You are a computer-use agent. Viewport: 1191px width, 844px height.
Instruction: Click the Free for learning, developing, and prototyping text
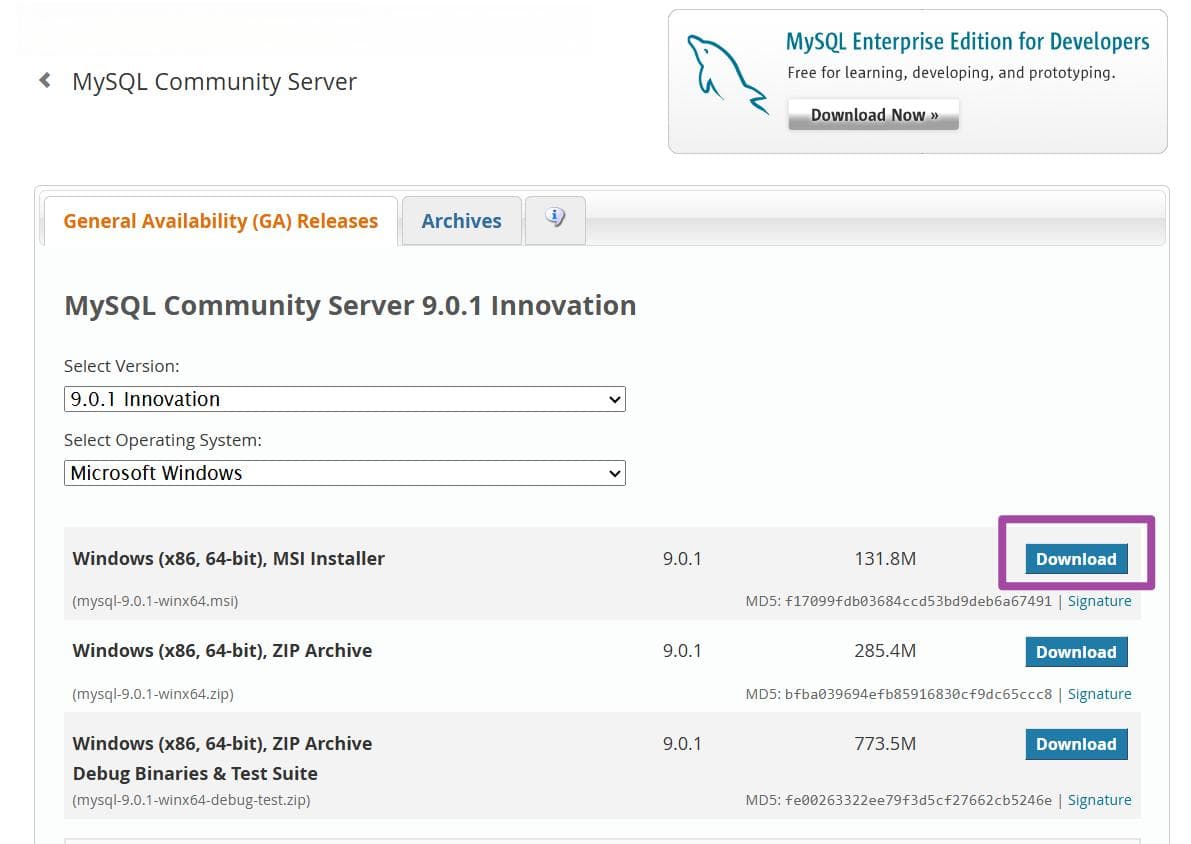(x=951, y=73)
